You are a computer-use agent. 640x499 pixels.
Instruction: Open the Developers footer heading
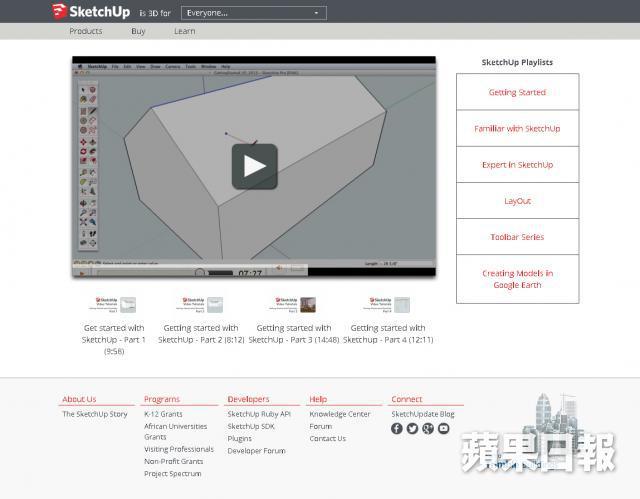pos(248,399)
